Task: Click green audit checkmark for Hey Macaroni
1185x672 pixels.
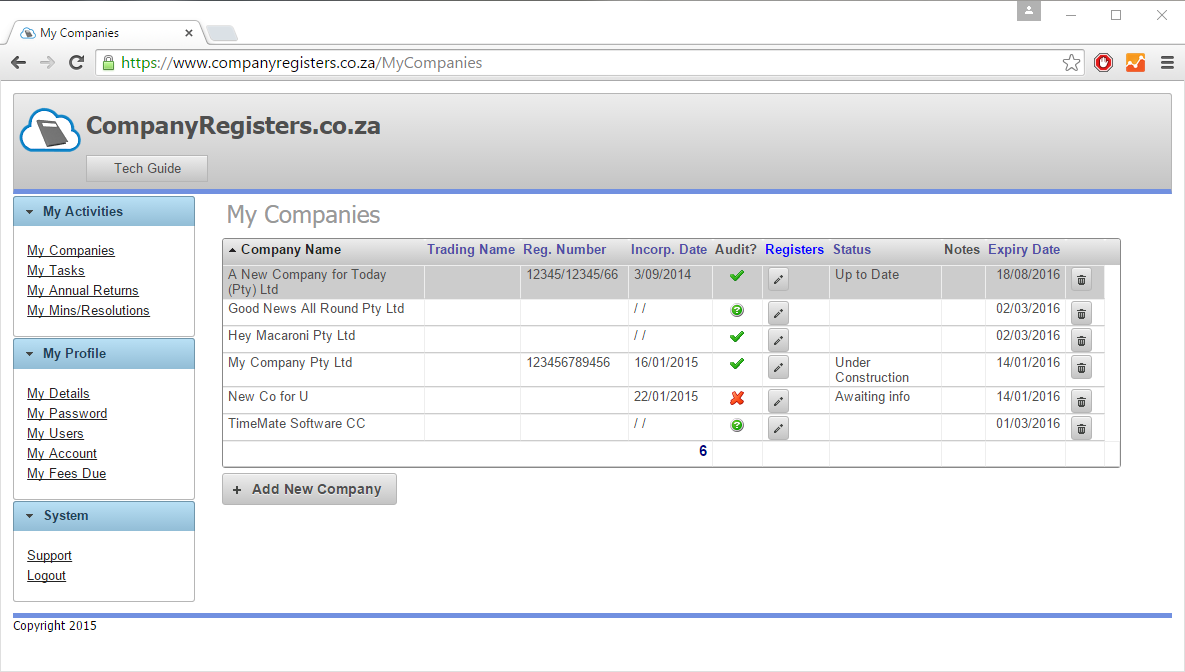Action: [x=737, y=337]
